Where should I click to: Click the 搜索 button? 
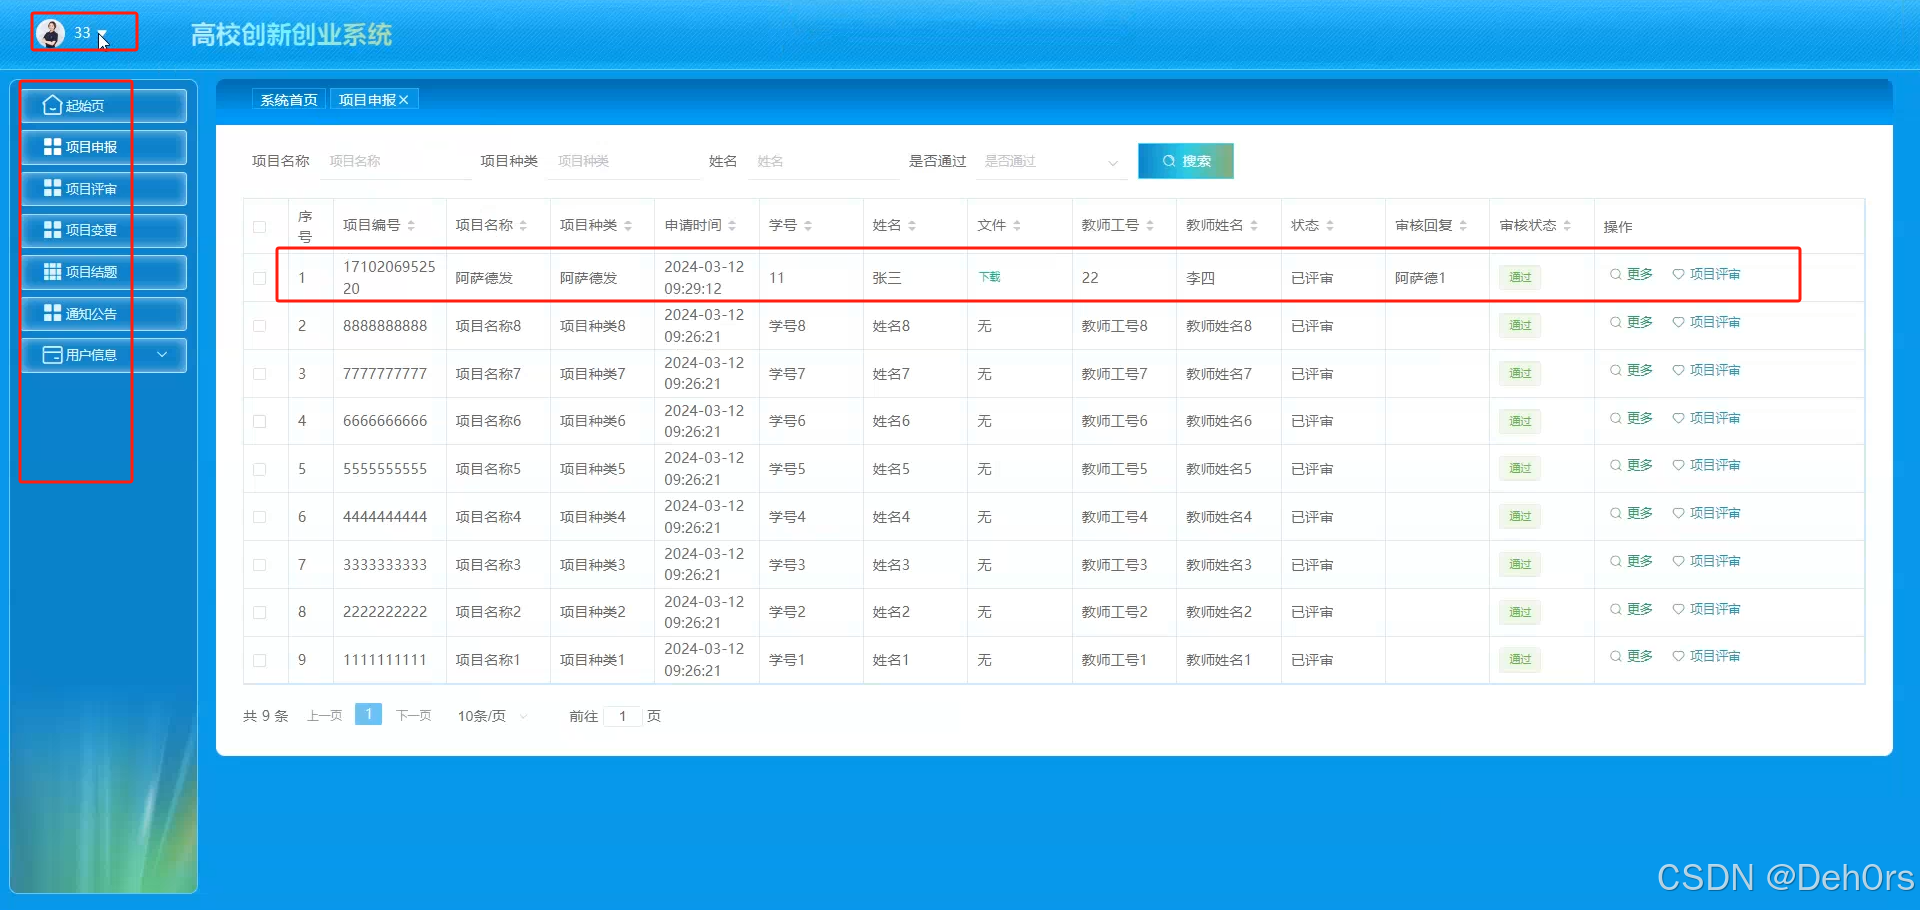(1186, 161)
